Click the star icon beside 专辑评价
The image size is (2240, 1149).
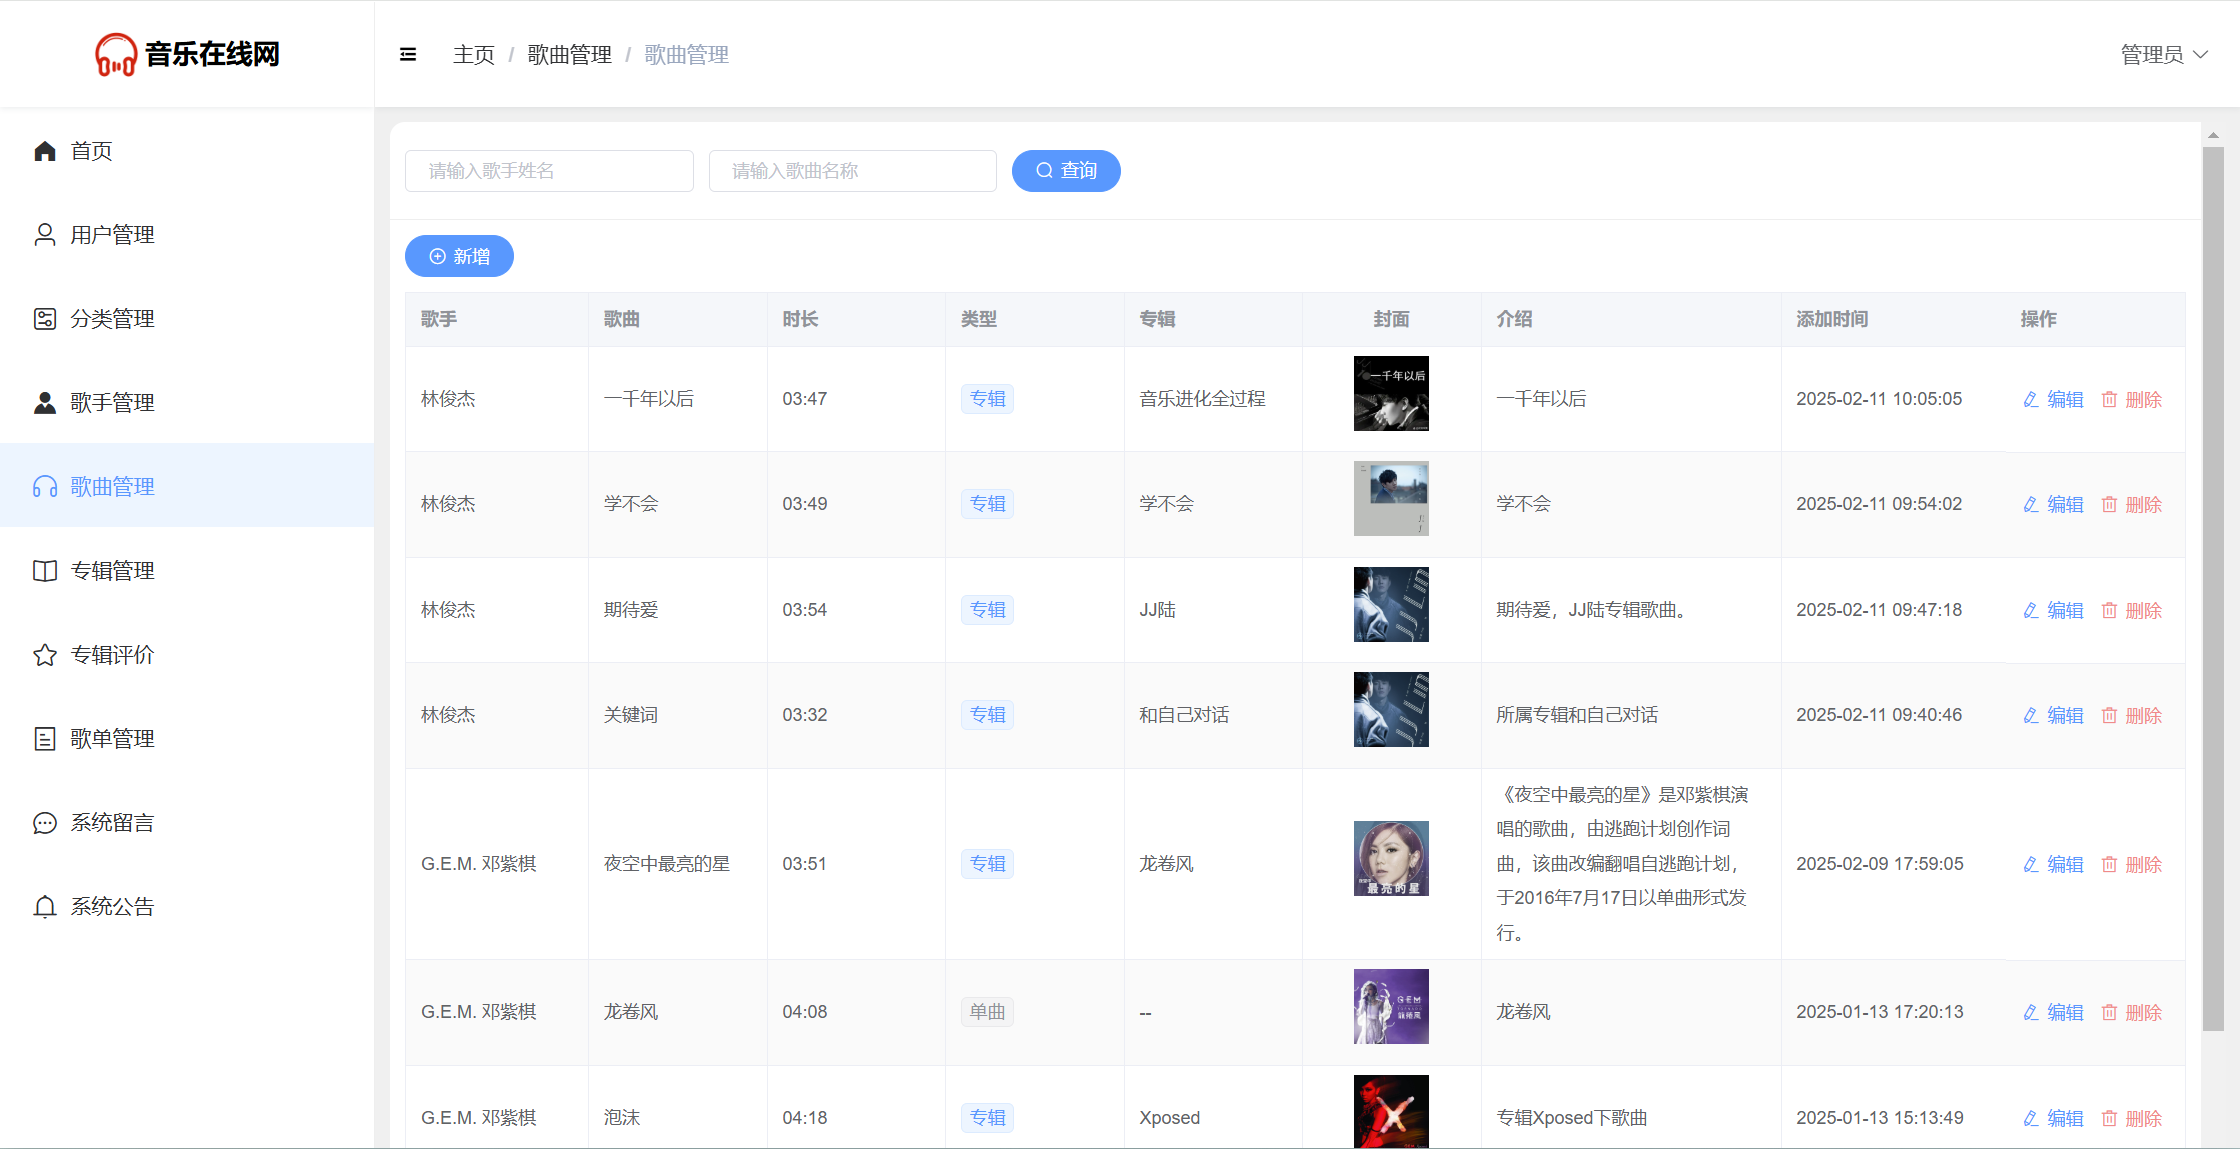(x=45, y=655)
